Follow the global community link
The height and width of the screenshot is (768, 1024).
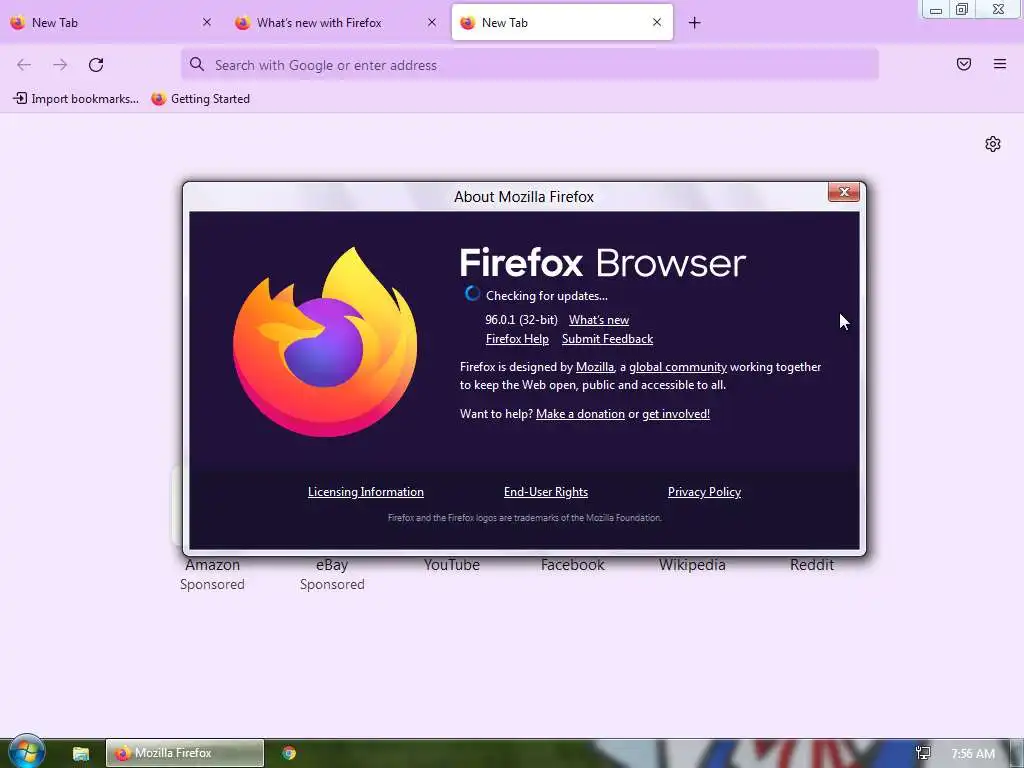pyautogui.click(x=678, y=367)
